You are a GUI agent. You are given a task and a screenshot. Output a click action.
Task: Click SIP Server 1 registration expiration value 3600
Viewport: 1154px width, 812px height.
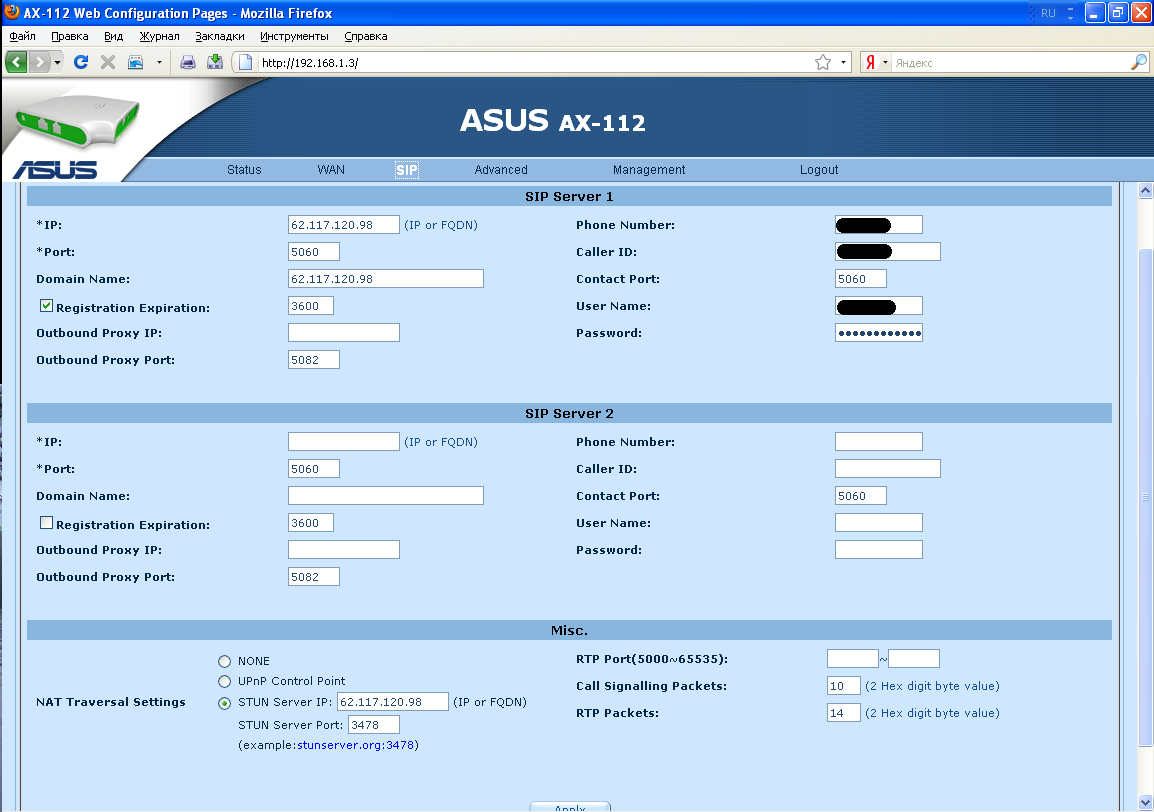point(311,306)
